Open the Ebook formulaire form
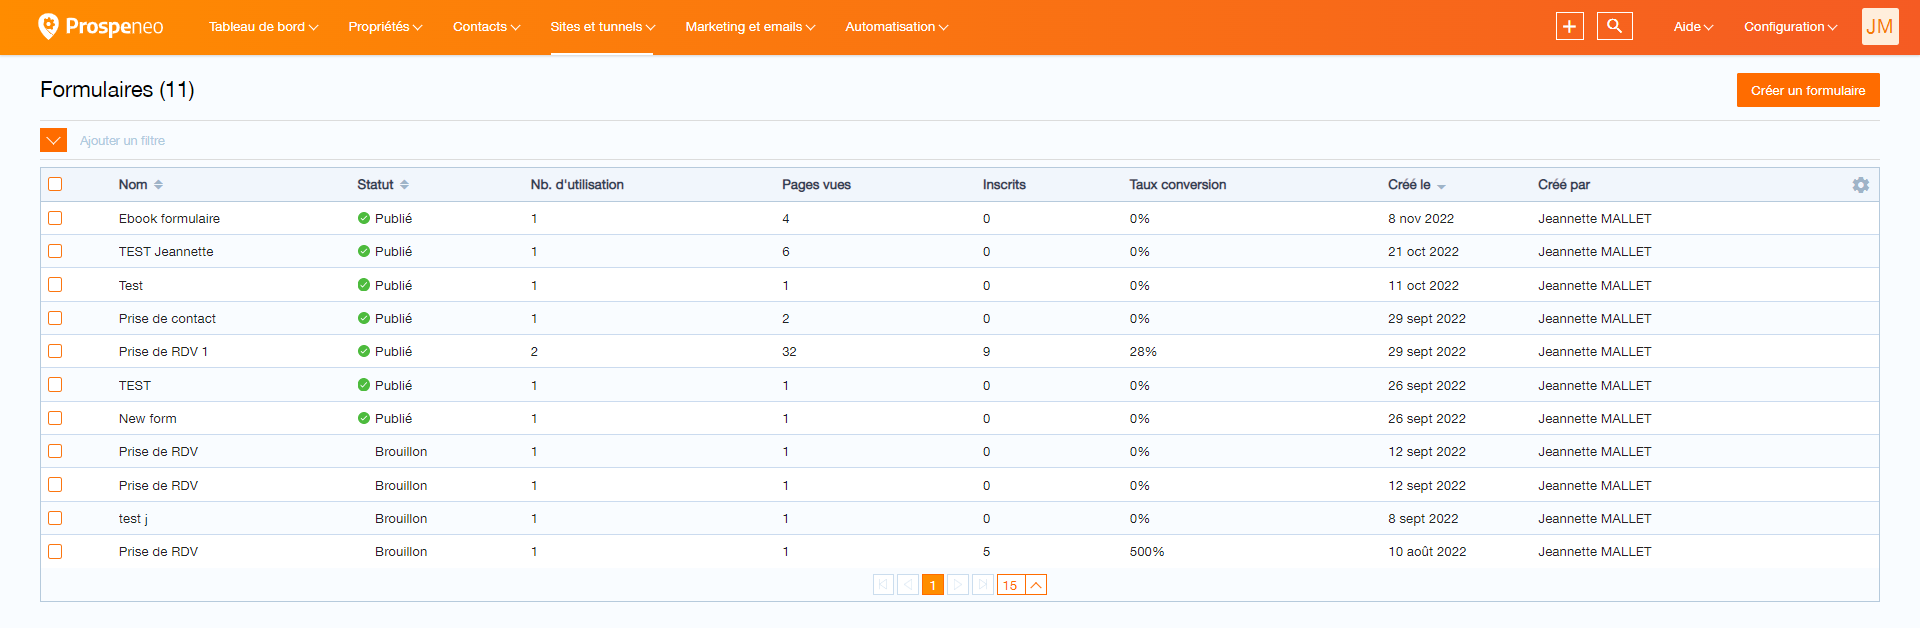 click(169, 219)
